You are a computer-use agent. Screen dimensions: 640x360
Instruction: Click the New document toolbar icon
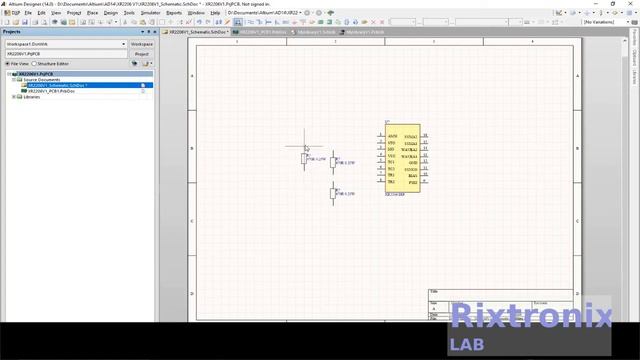(x=7, y=22)
